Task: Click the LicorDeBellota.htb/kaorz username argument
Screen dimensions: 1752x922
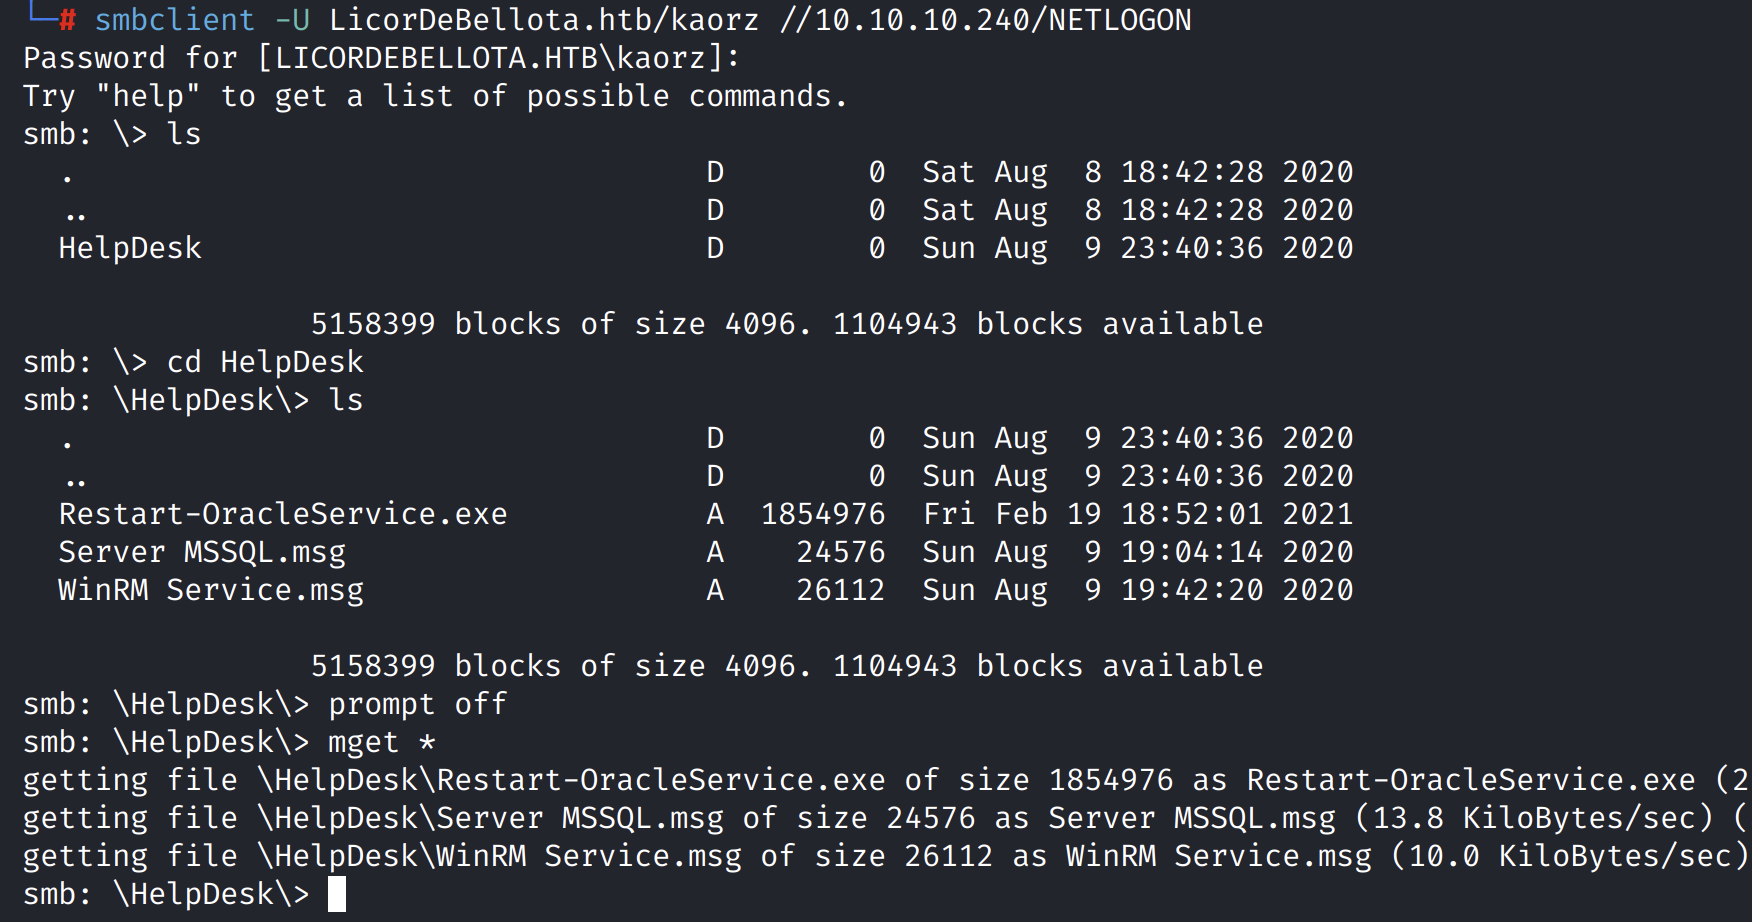Action: (543, 20)
